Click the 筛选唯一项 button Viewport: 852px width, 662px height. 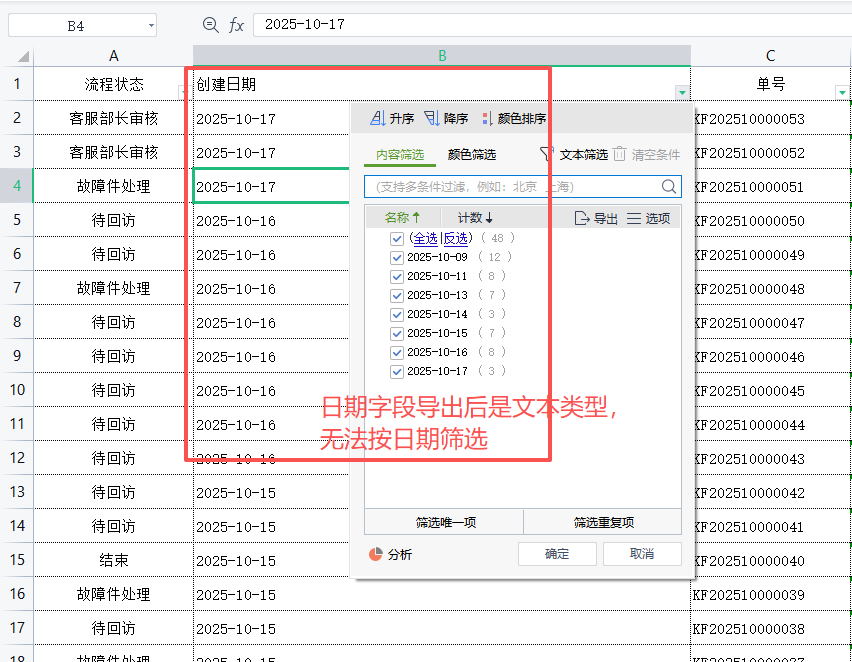tap(444, 522)
